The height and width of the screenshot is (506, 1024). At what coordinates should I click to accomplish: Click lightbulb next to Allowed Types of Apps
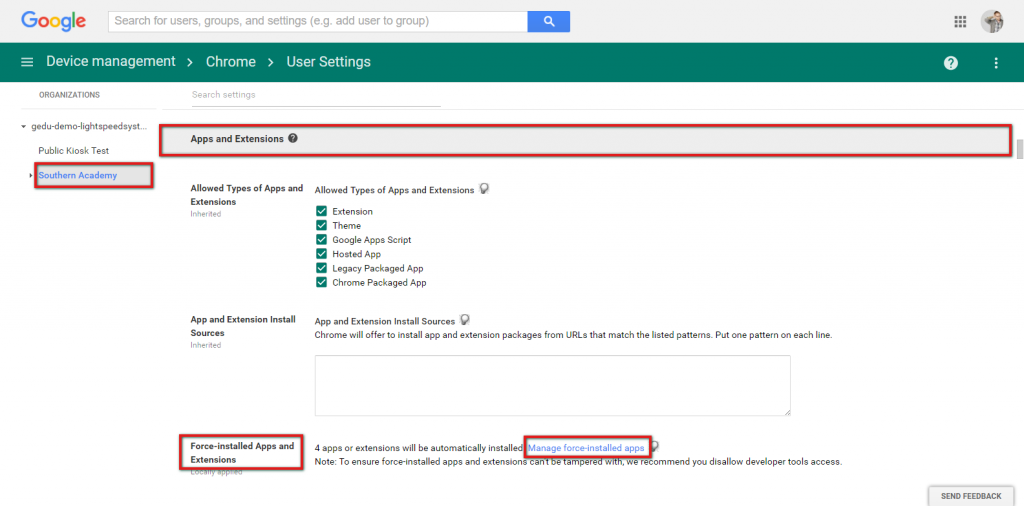[x=484, y=189]
